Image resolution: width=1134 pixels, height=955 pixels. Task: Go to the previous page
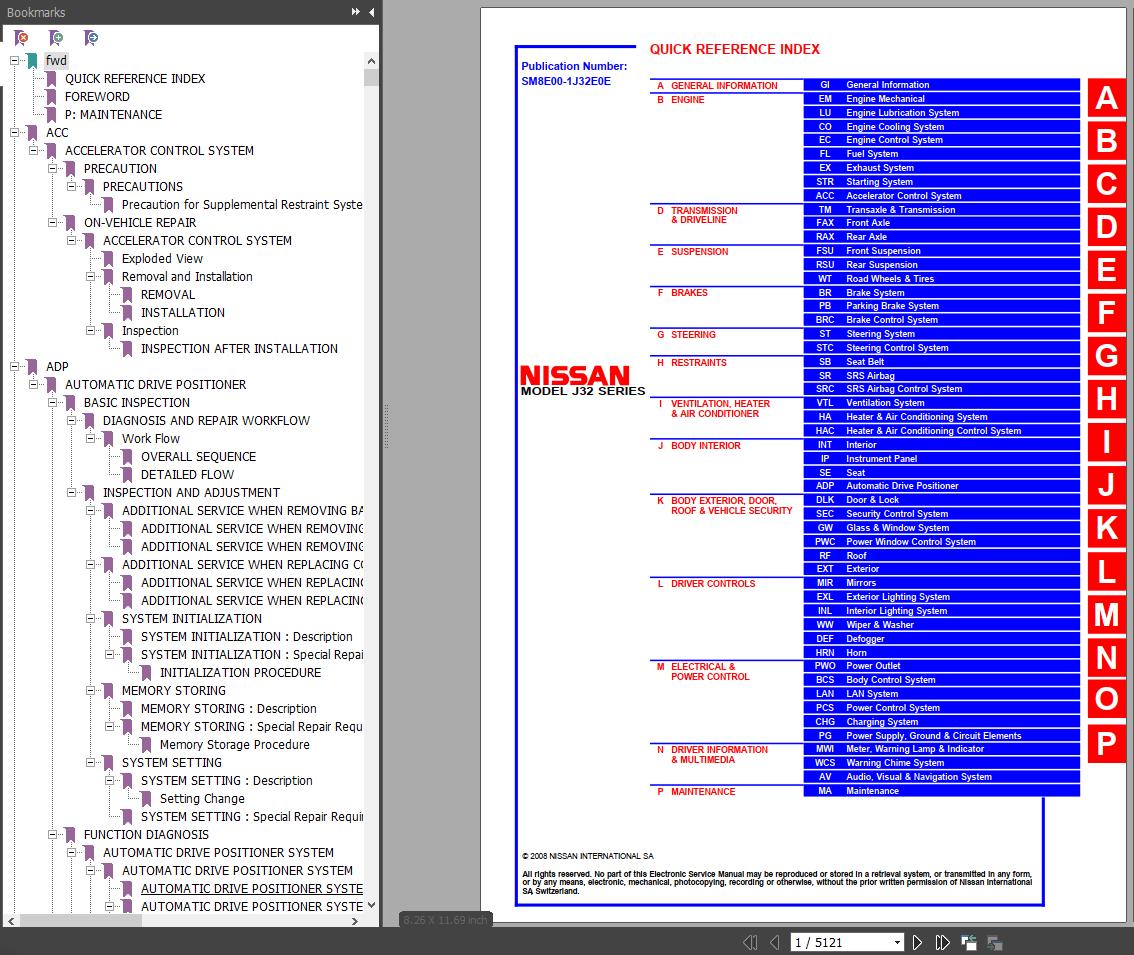(775, 942)
